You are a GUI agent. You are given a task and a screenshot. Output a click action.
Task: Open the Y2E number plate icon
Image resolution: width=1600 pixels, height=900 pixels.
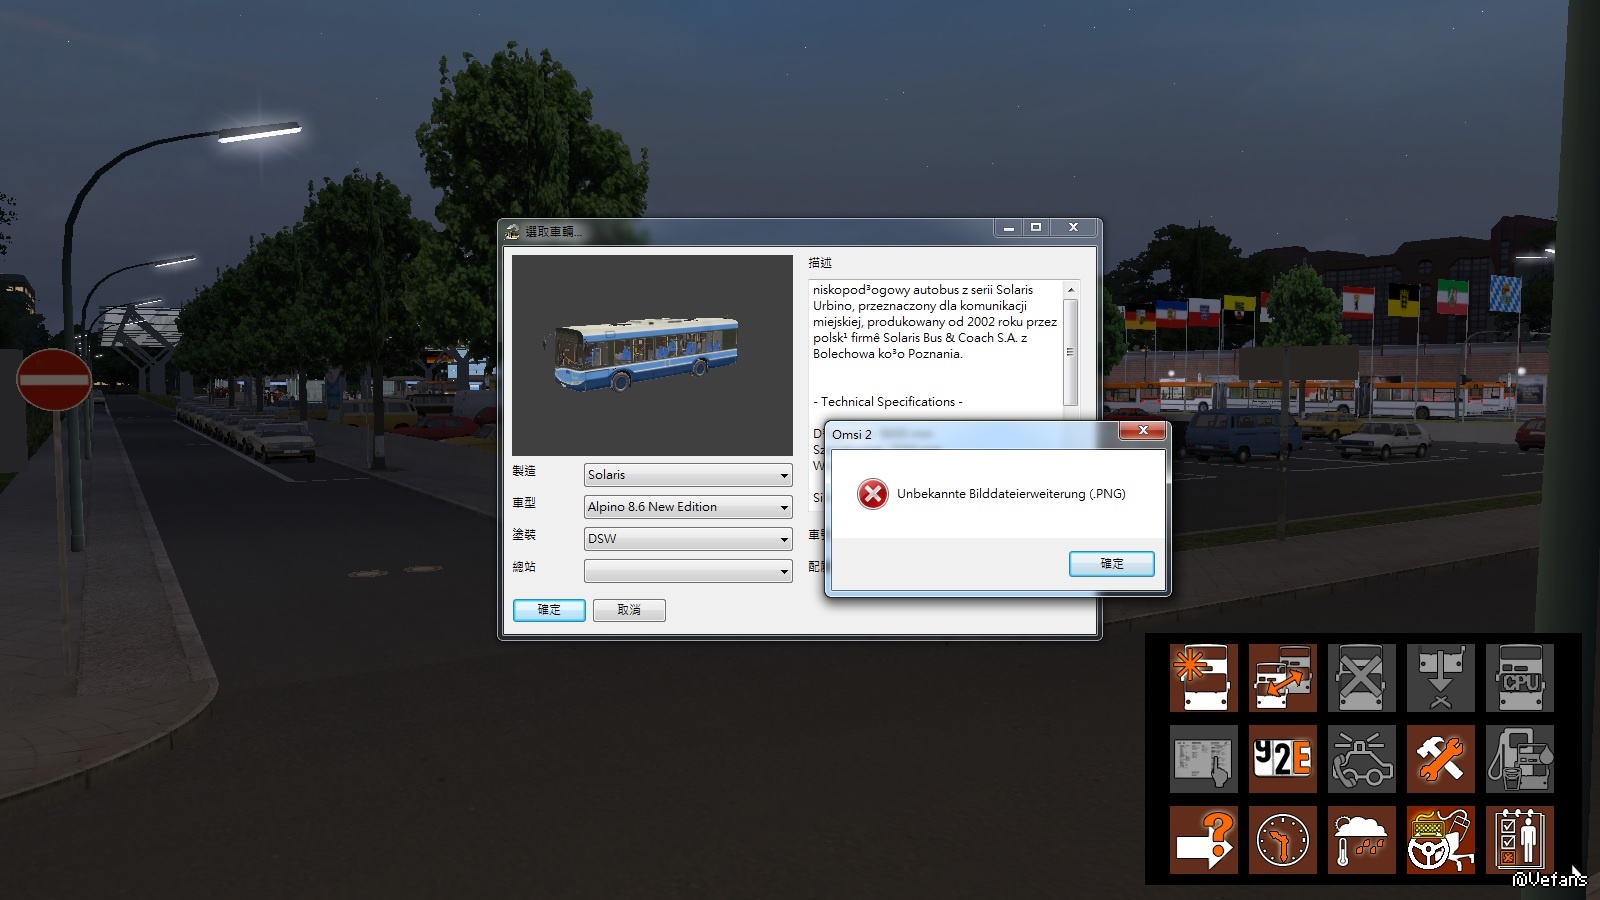(x=1283, y=759)
